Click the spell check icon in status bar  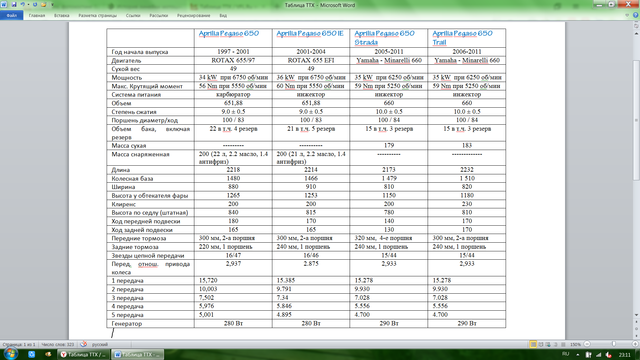pos(83,344)
